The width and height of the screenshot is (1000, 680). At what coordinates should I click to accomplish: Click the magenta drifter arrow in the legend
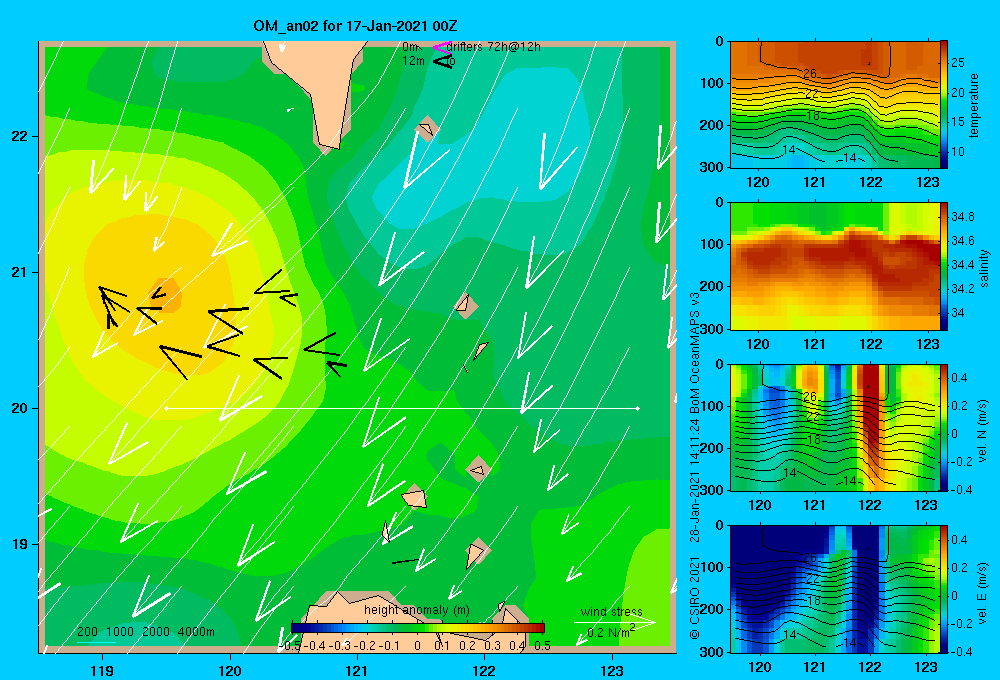[442, 47]
